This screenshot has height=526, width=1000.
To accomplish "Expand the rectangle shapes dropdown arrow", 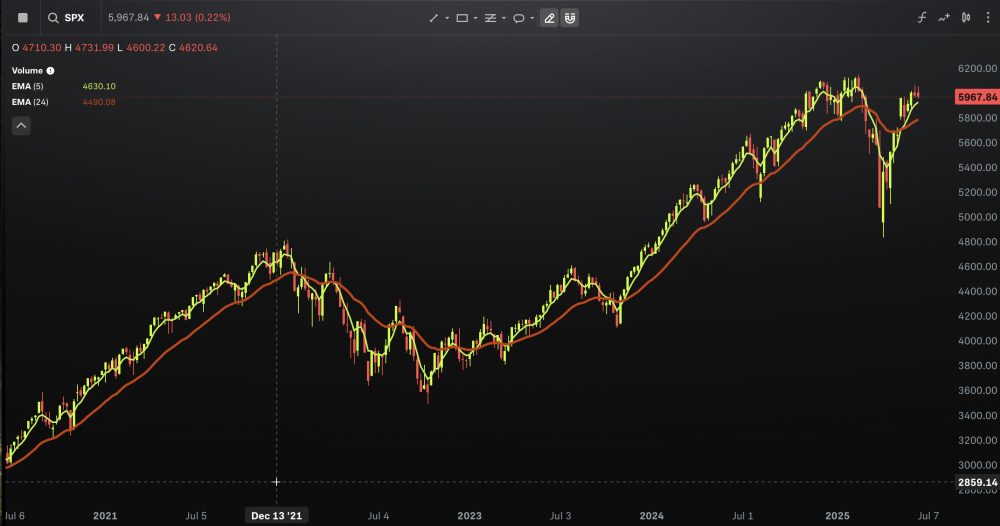I will [x=476, y=18].
